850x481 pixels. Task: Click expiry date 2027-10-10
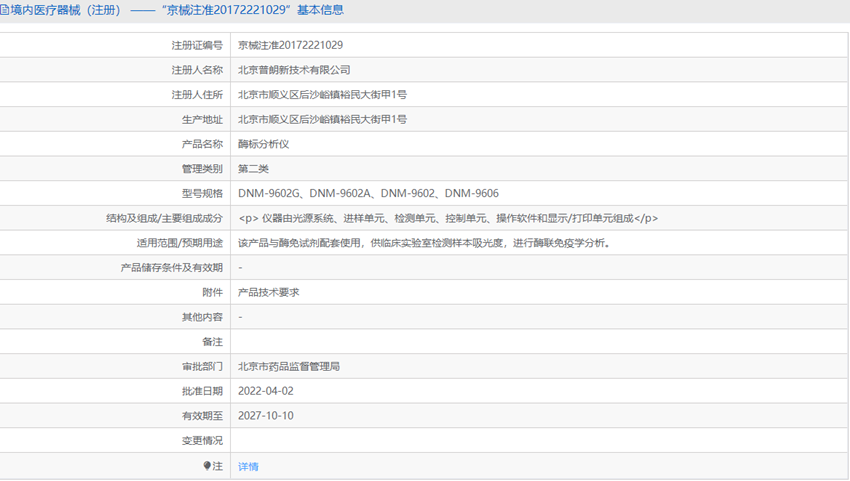266,416
